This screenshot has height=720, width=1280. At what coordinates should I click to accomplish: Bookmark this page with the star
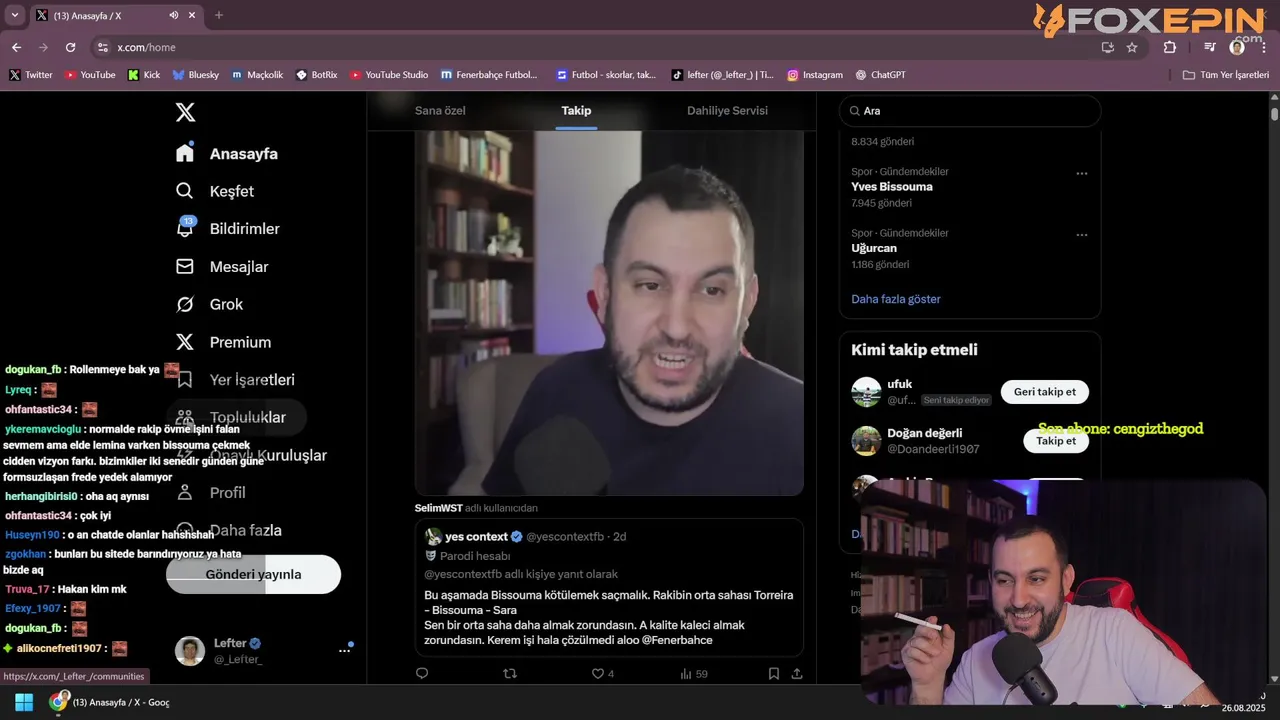pyautogui.click(x=1132, y=47)
